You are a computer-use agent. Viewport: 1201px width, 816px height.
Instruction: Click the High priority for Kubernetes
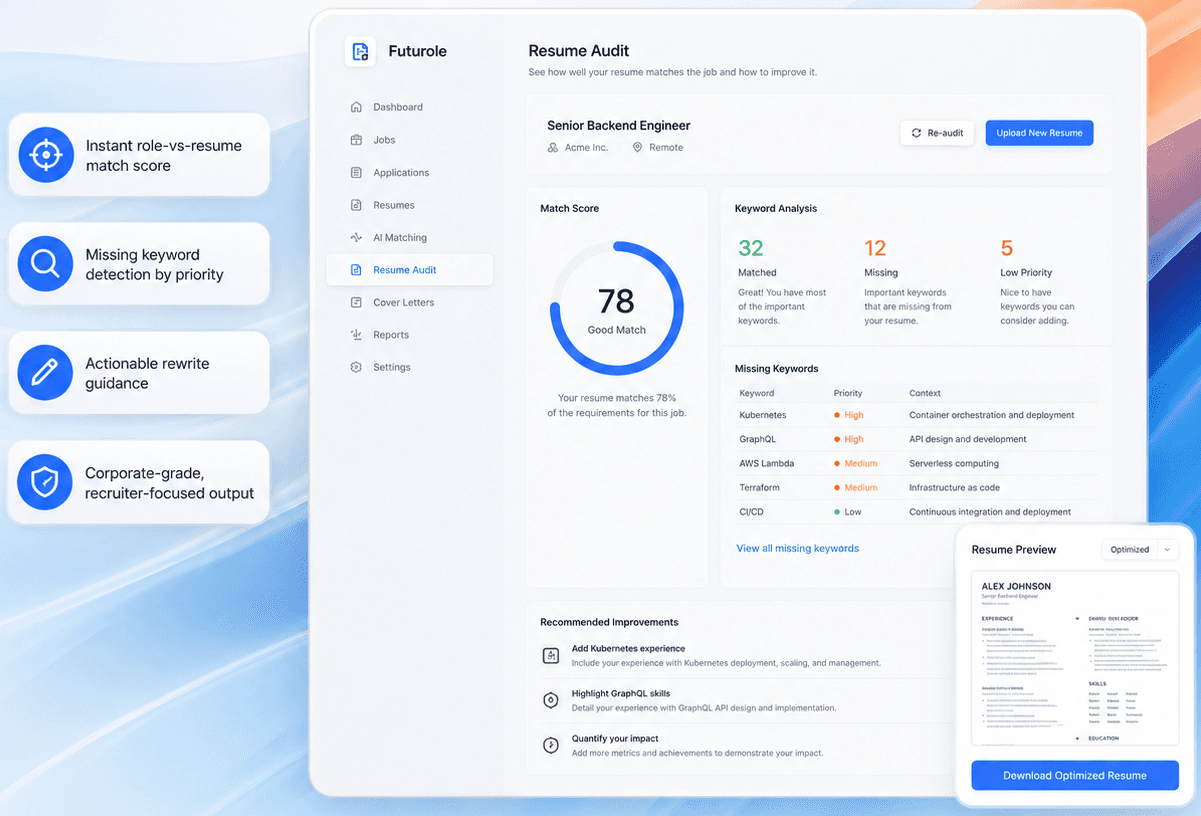coord(849,415)
